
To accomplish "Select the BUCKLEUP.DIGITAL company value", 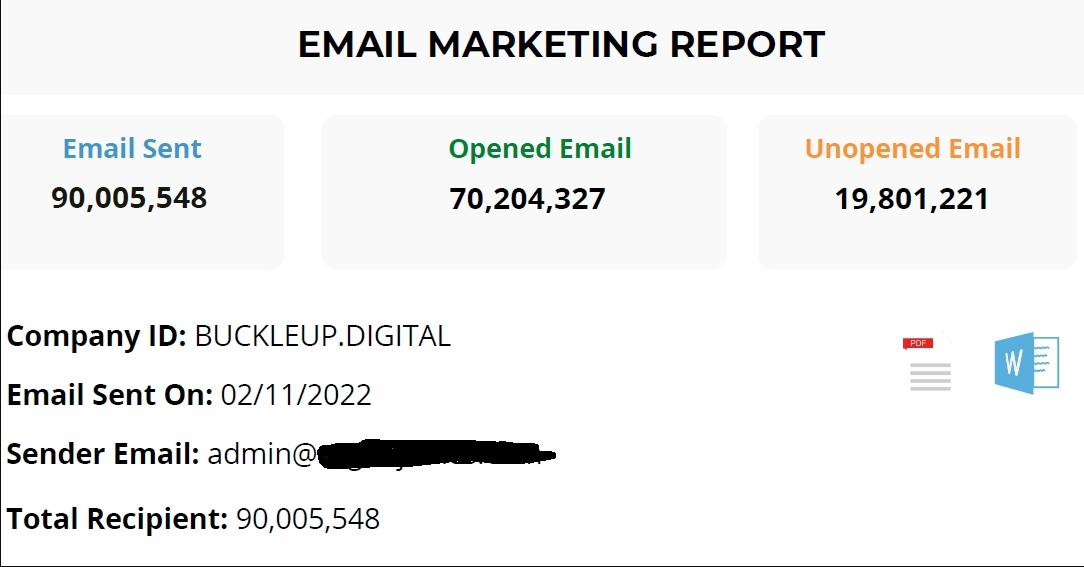I will point(323,336).
